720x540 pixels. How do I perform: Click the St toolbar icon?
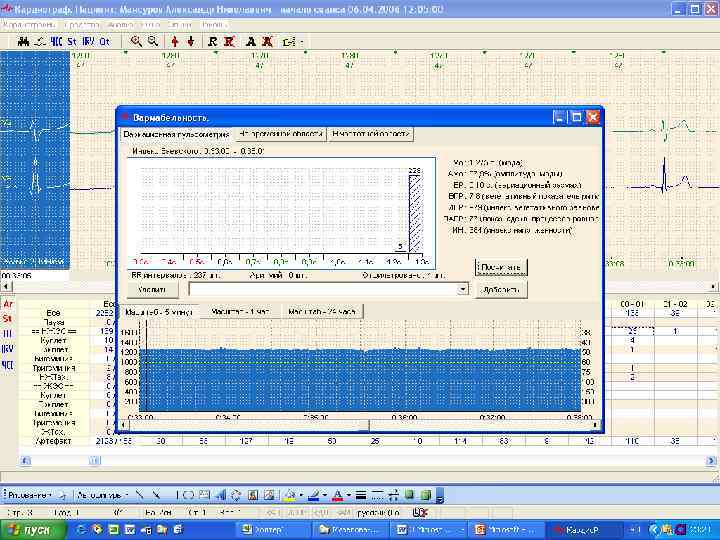point(72,41)
